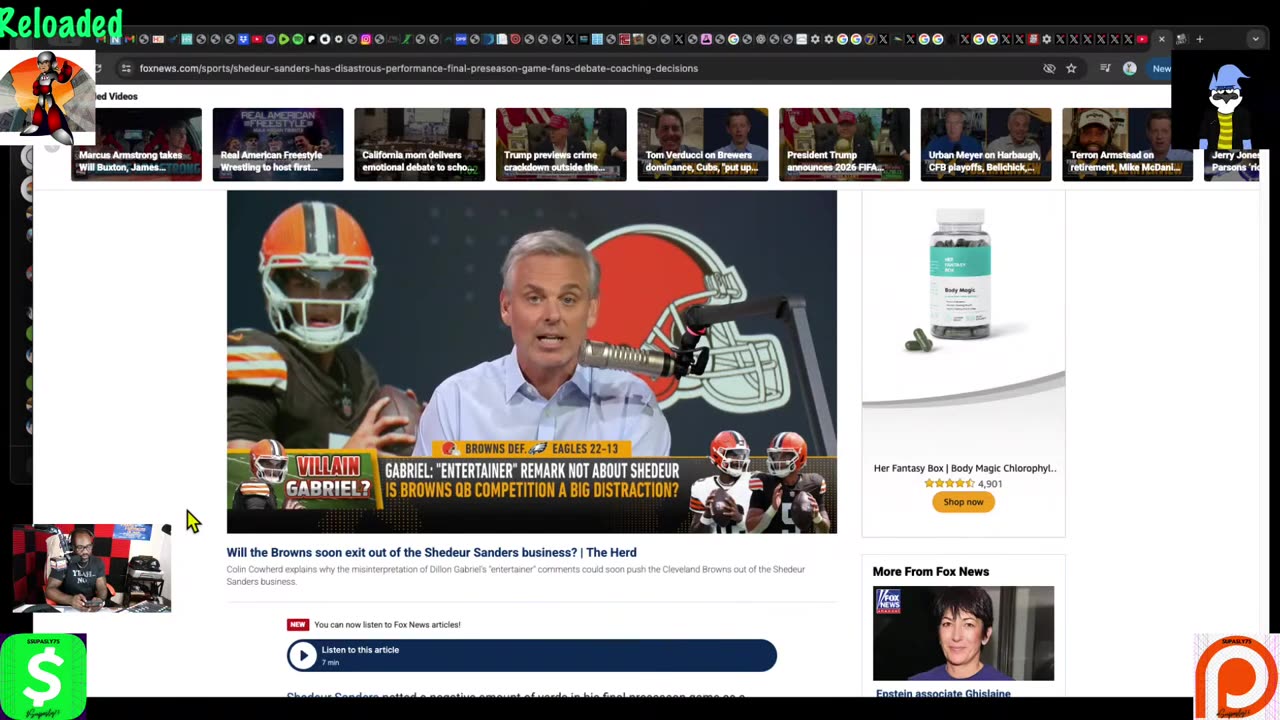Play the Colin Cowherd Browns main video
This screenshot has height=720, width=1280.
tap(532, 362)
